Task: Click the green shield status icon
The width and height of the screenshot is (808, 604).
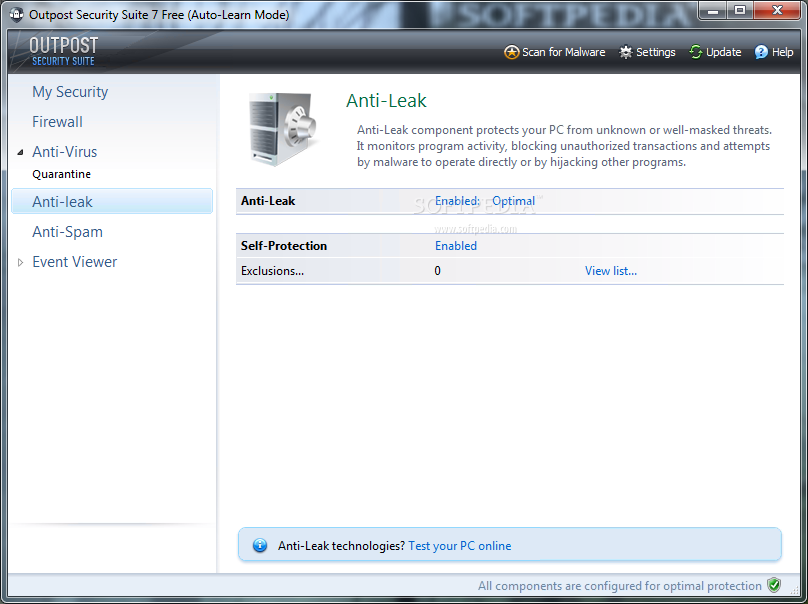Action: pyautogui.click(x=773, y=585)
